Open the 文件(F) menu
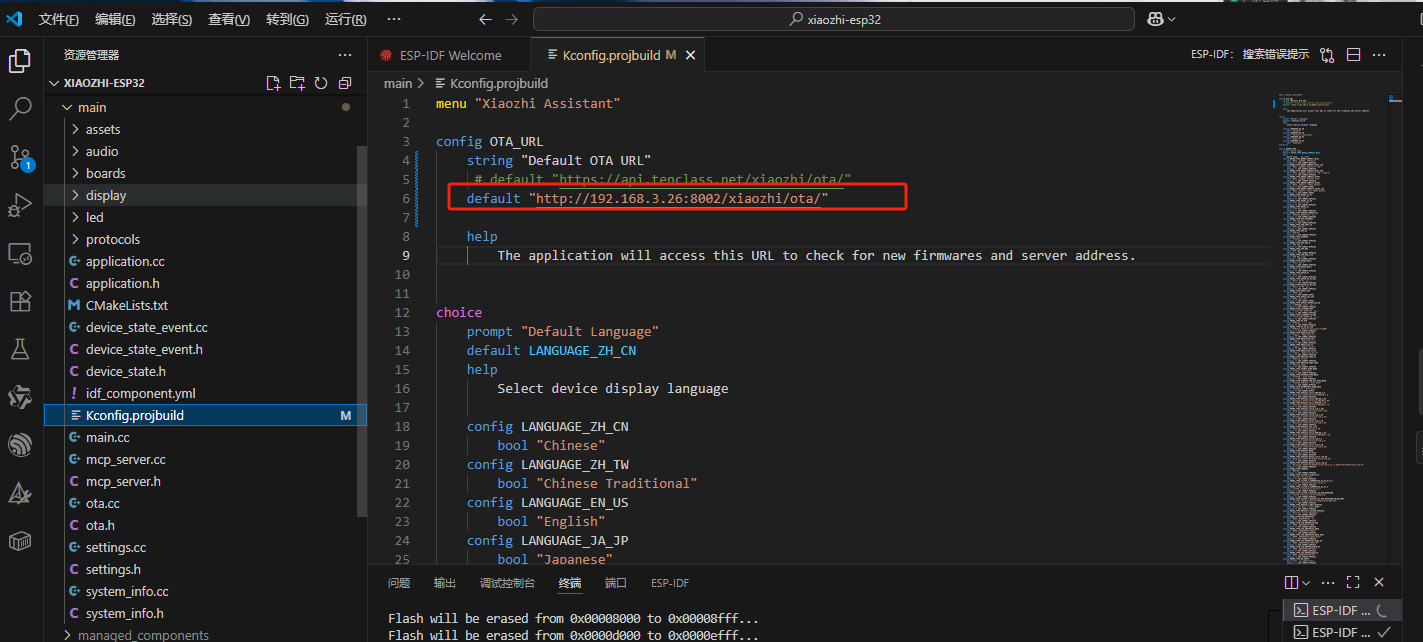Screen dimensions: 1423x642 (59, 19)
